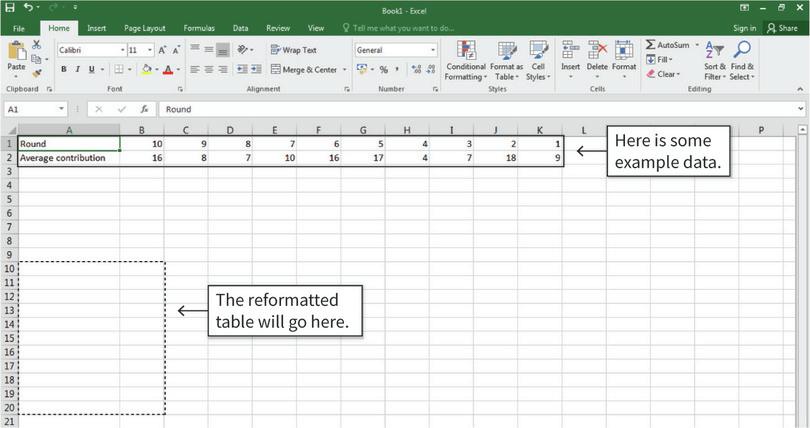Open the Fill menu
The width and height of the screenshot is (810, 428).
tap(659, 59)
